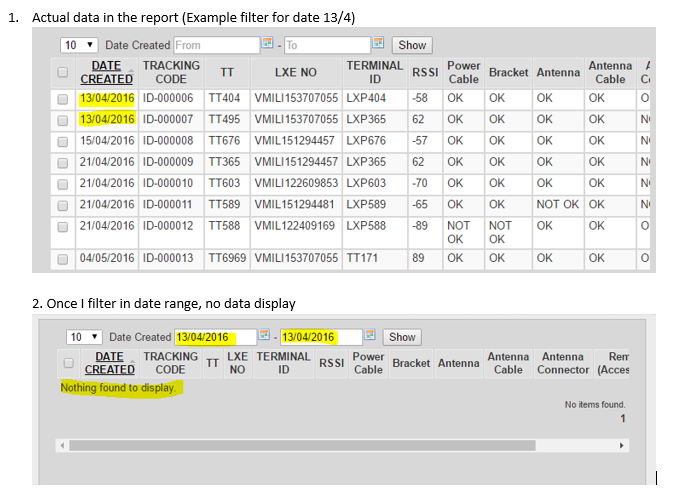681x500 pixels.
Task: Select the checkbox for ID-000013 row
Action: click(x=64, y=260)
